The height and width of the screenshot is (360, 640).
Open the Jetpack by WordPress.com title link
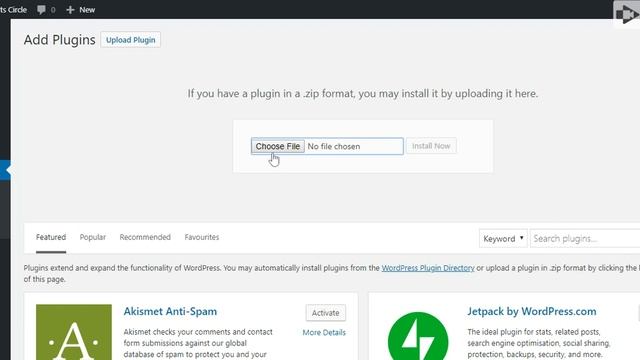click(531, 311)
